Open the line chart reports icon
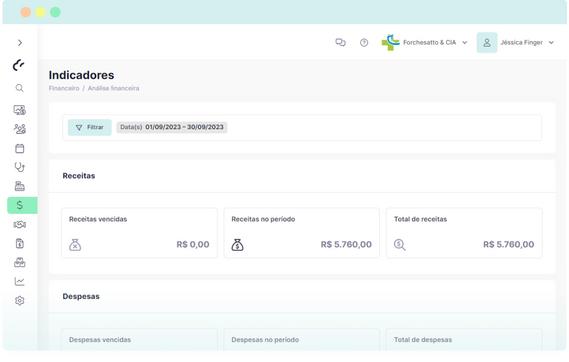Screen dimensions: 569x362 [x=20, y=281]
